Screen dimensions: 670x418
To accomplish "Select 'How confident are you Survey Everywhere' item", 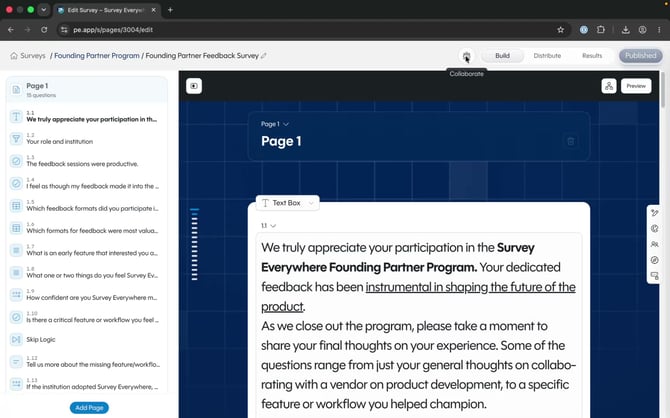I will [92, 297].
